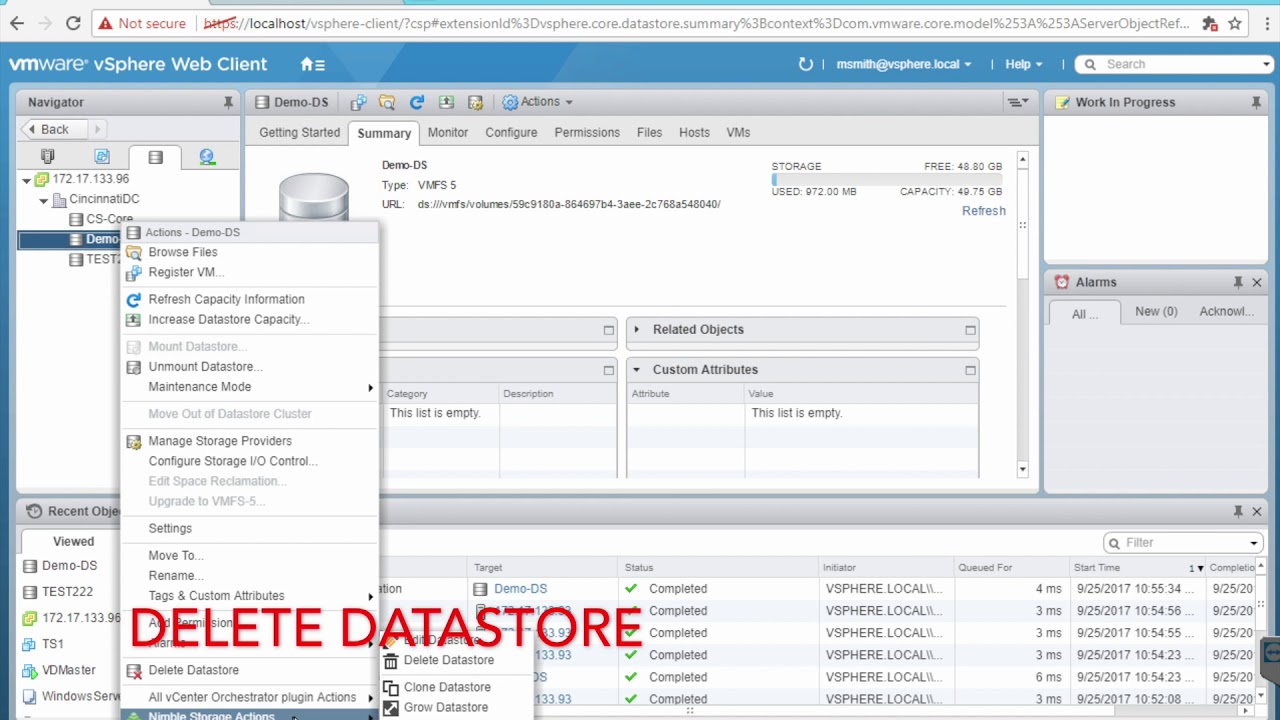The image size is (1280, 720).
Task: Click the Refresh link under storage capacity
Action: (984, 211)
